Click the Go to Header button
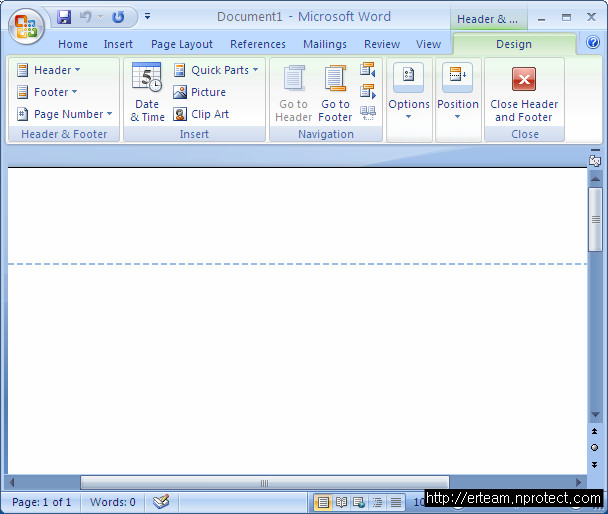 coord(294,93)
